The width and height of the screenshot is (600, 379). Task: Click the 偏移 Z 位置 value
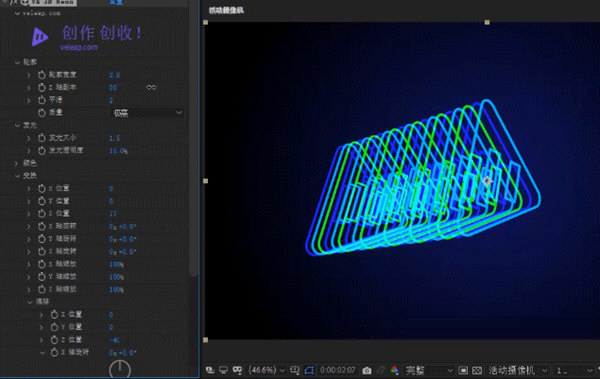click(114, 340)
